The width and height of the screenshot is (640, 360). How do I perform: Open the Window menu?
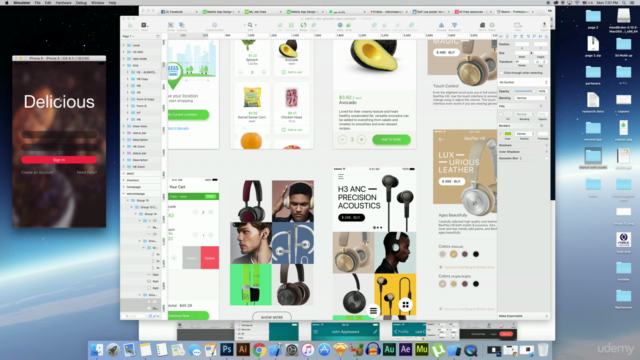98,2
